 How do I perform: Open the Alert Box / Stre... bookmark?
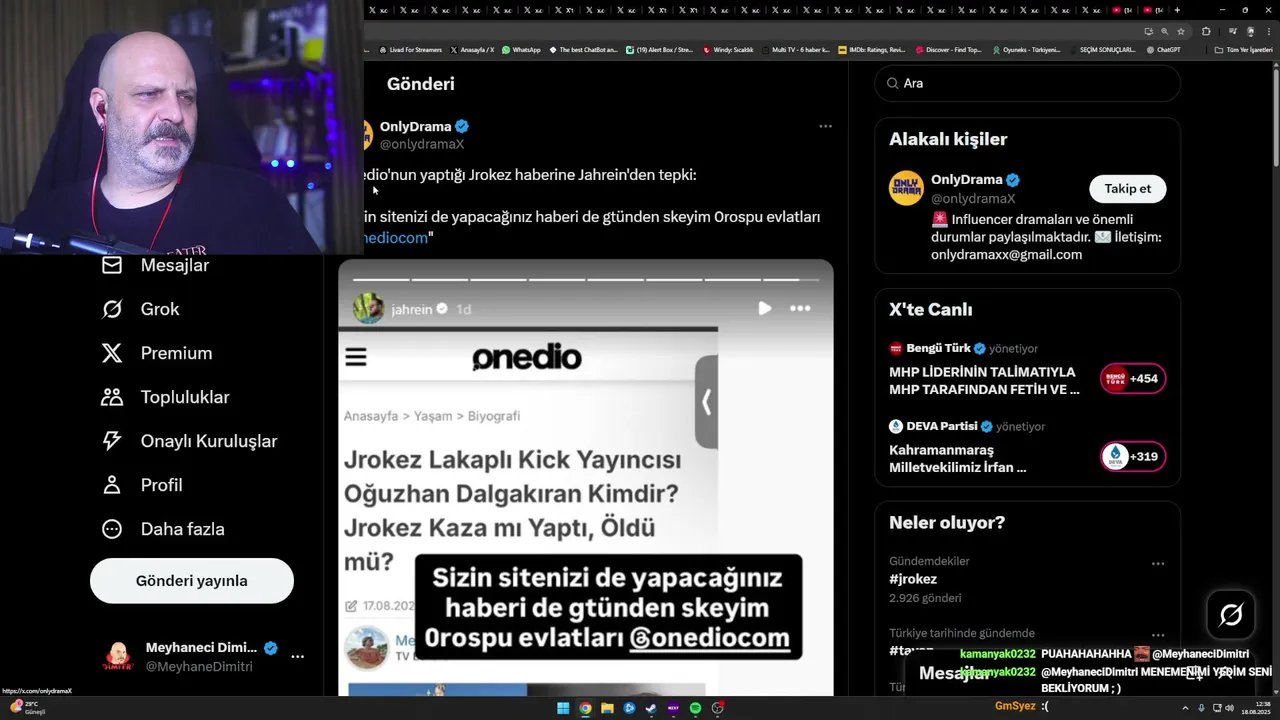(x=659, y=49)
